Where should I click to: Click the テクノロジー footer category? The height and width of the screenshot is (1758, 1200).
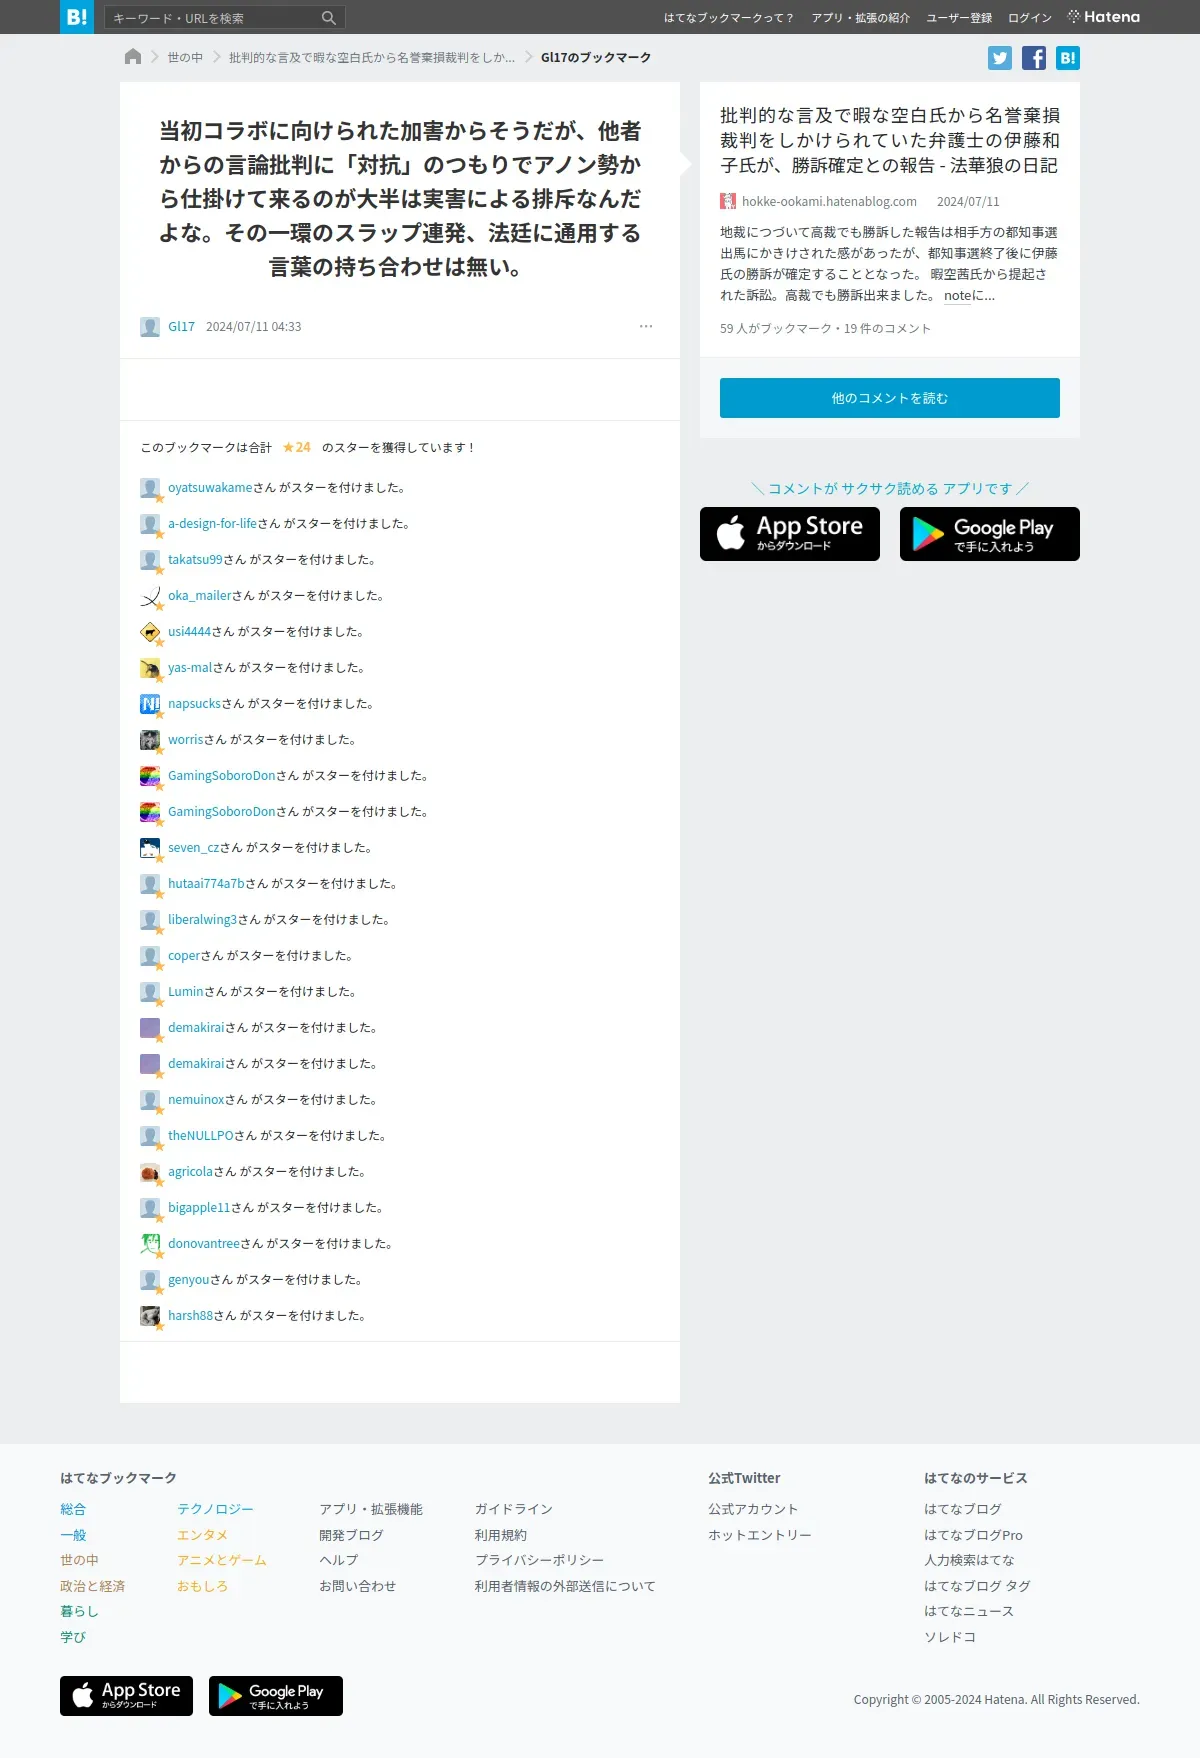(x=215, y=1509)
